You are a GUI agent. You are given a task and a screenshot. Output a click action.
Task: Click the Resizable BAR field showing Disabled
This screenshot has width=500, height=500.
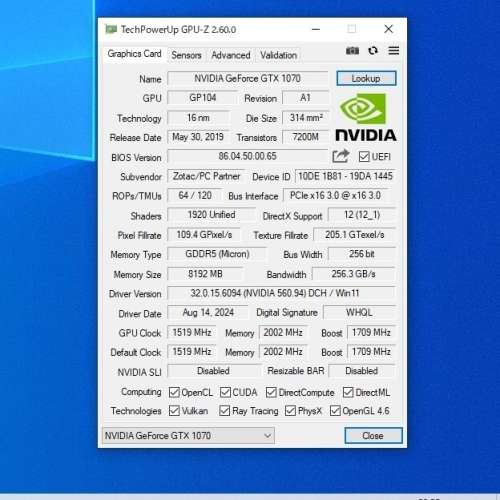point(362,371)
